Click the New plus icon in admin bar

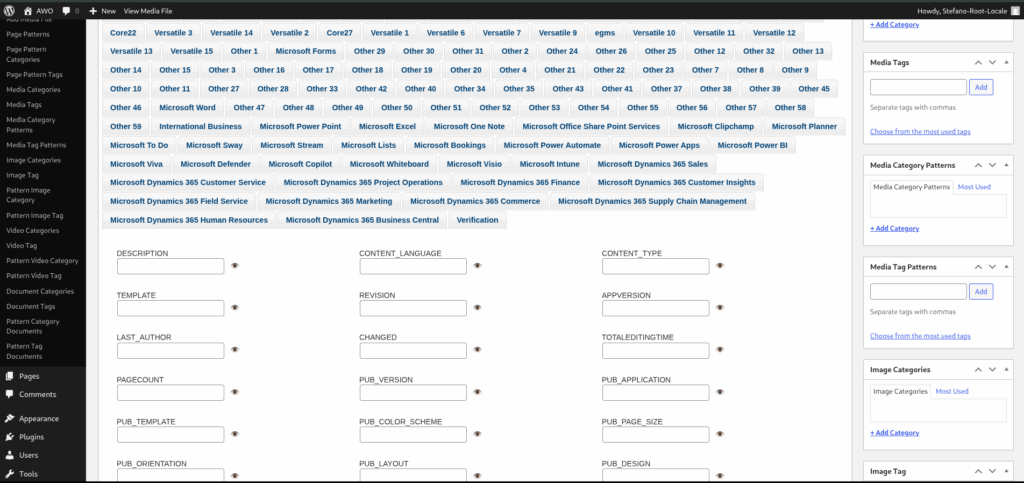coord(93,11)
